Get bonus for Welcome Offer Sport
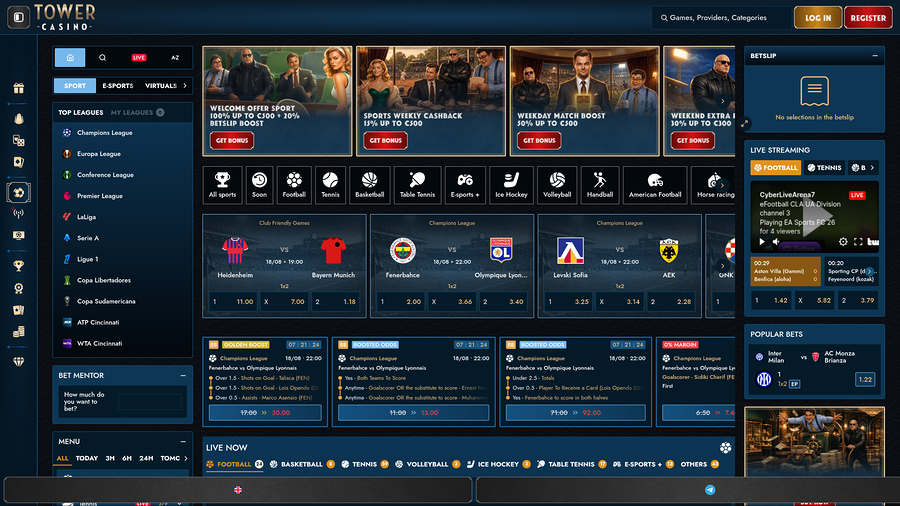 [232, 140]
